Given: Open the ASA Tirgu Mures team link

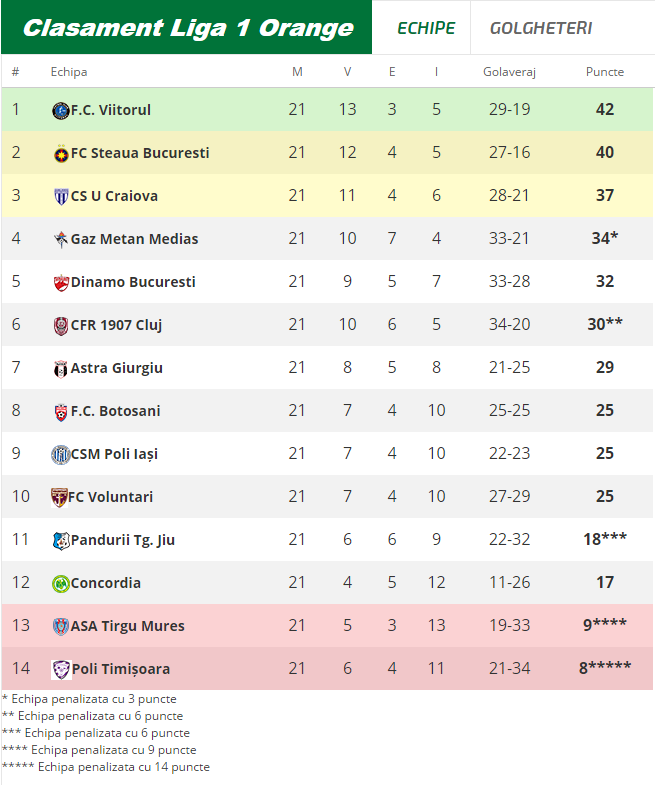Looking at the screenshot, I should (x=127, y=626).
